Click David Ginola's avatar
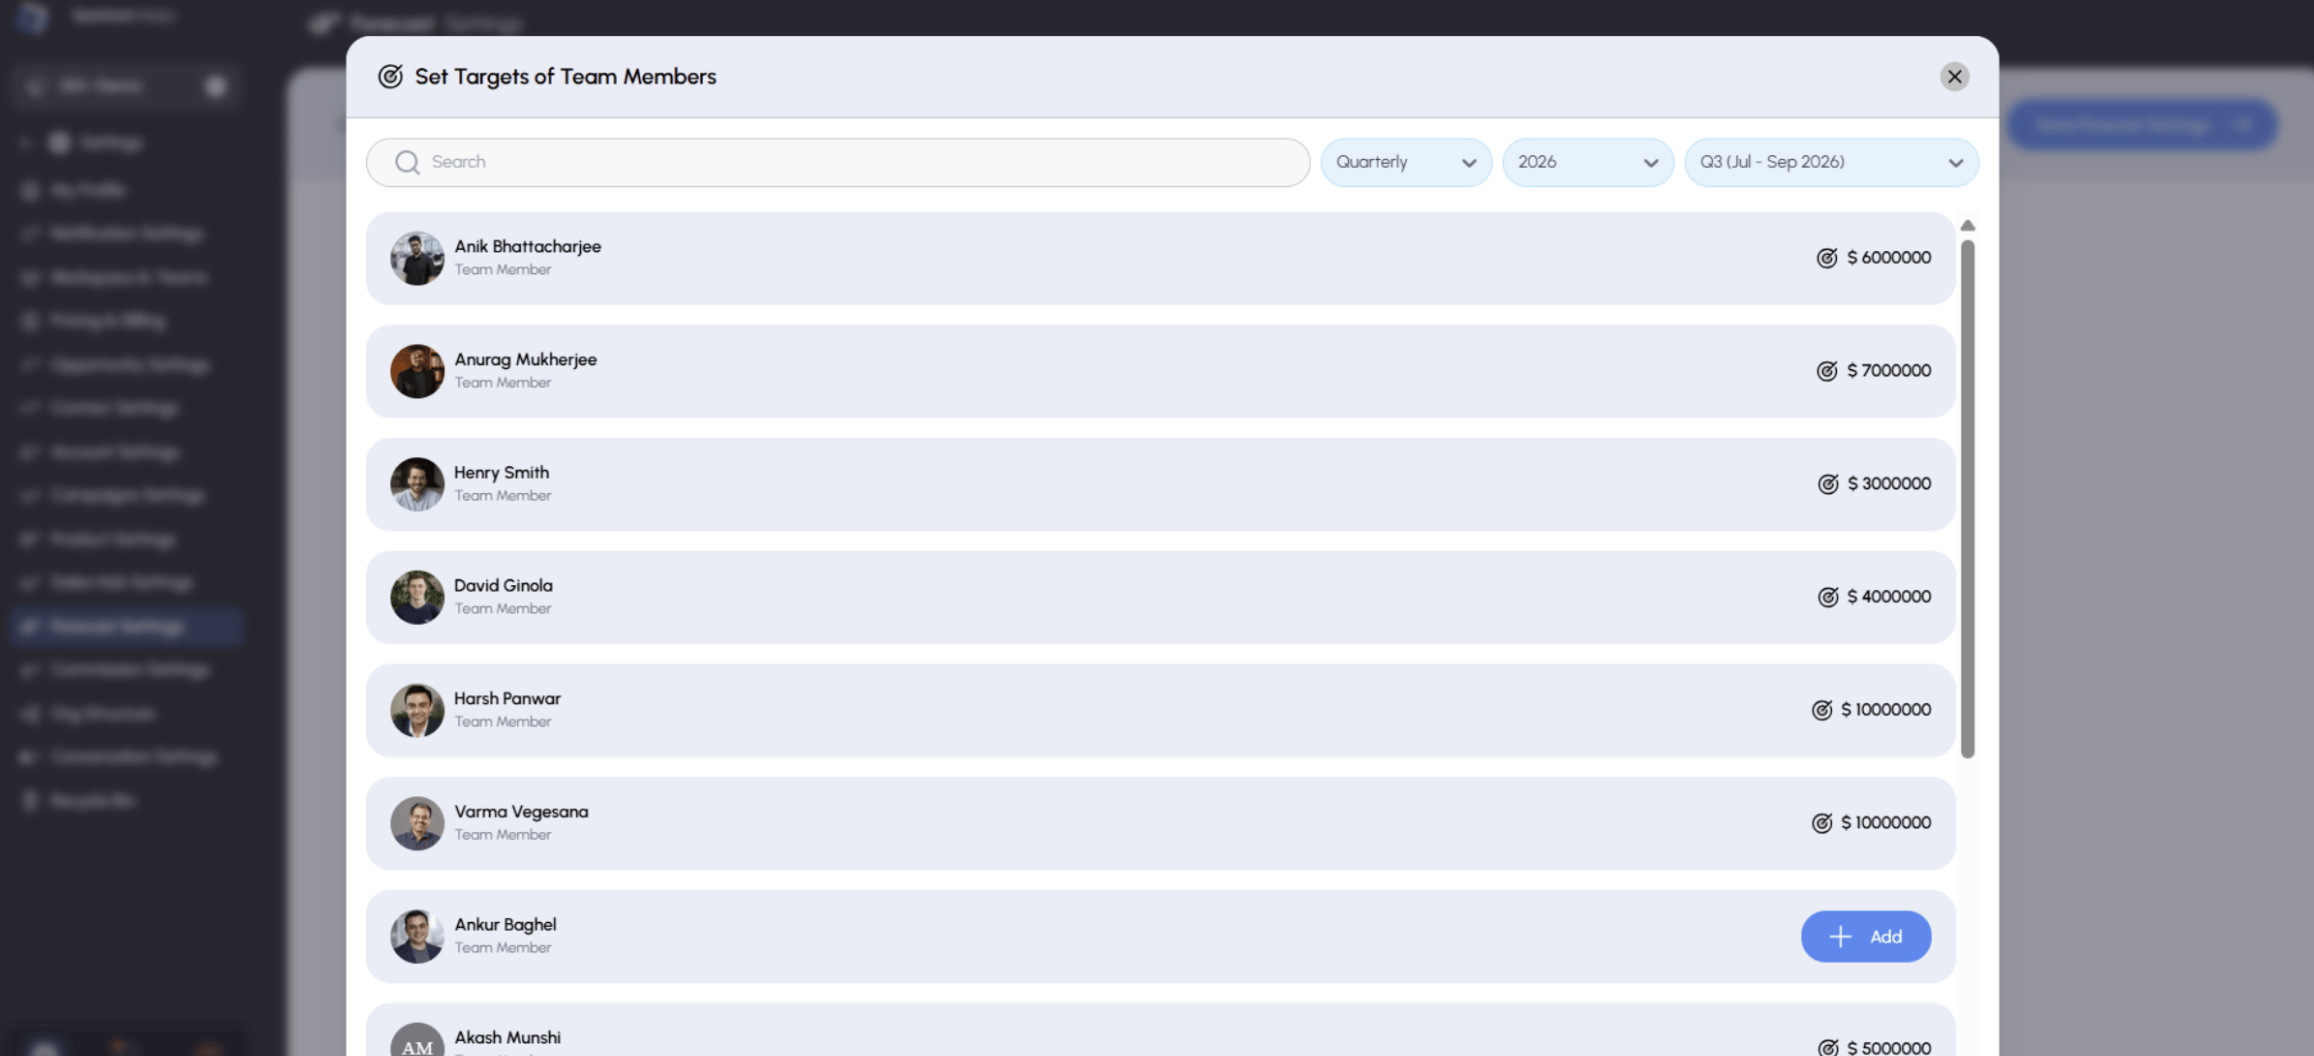 417,597
